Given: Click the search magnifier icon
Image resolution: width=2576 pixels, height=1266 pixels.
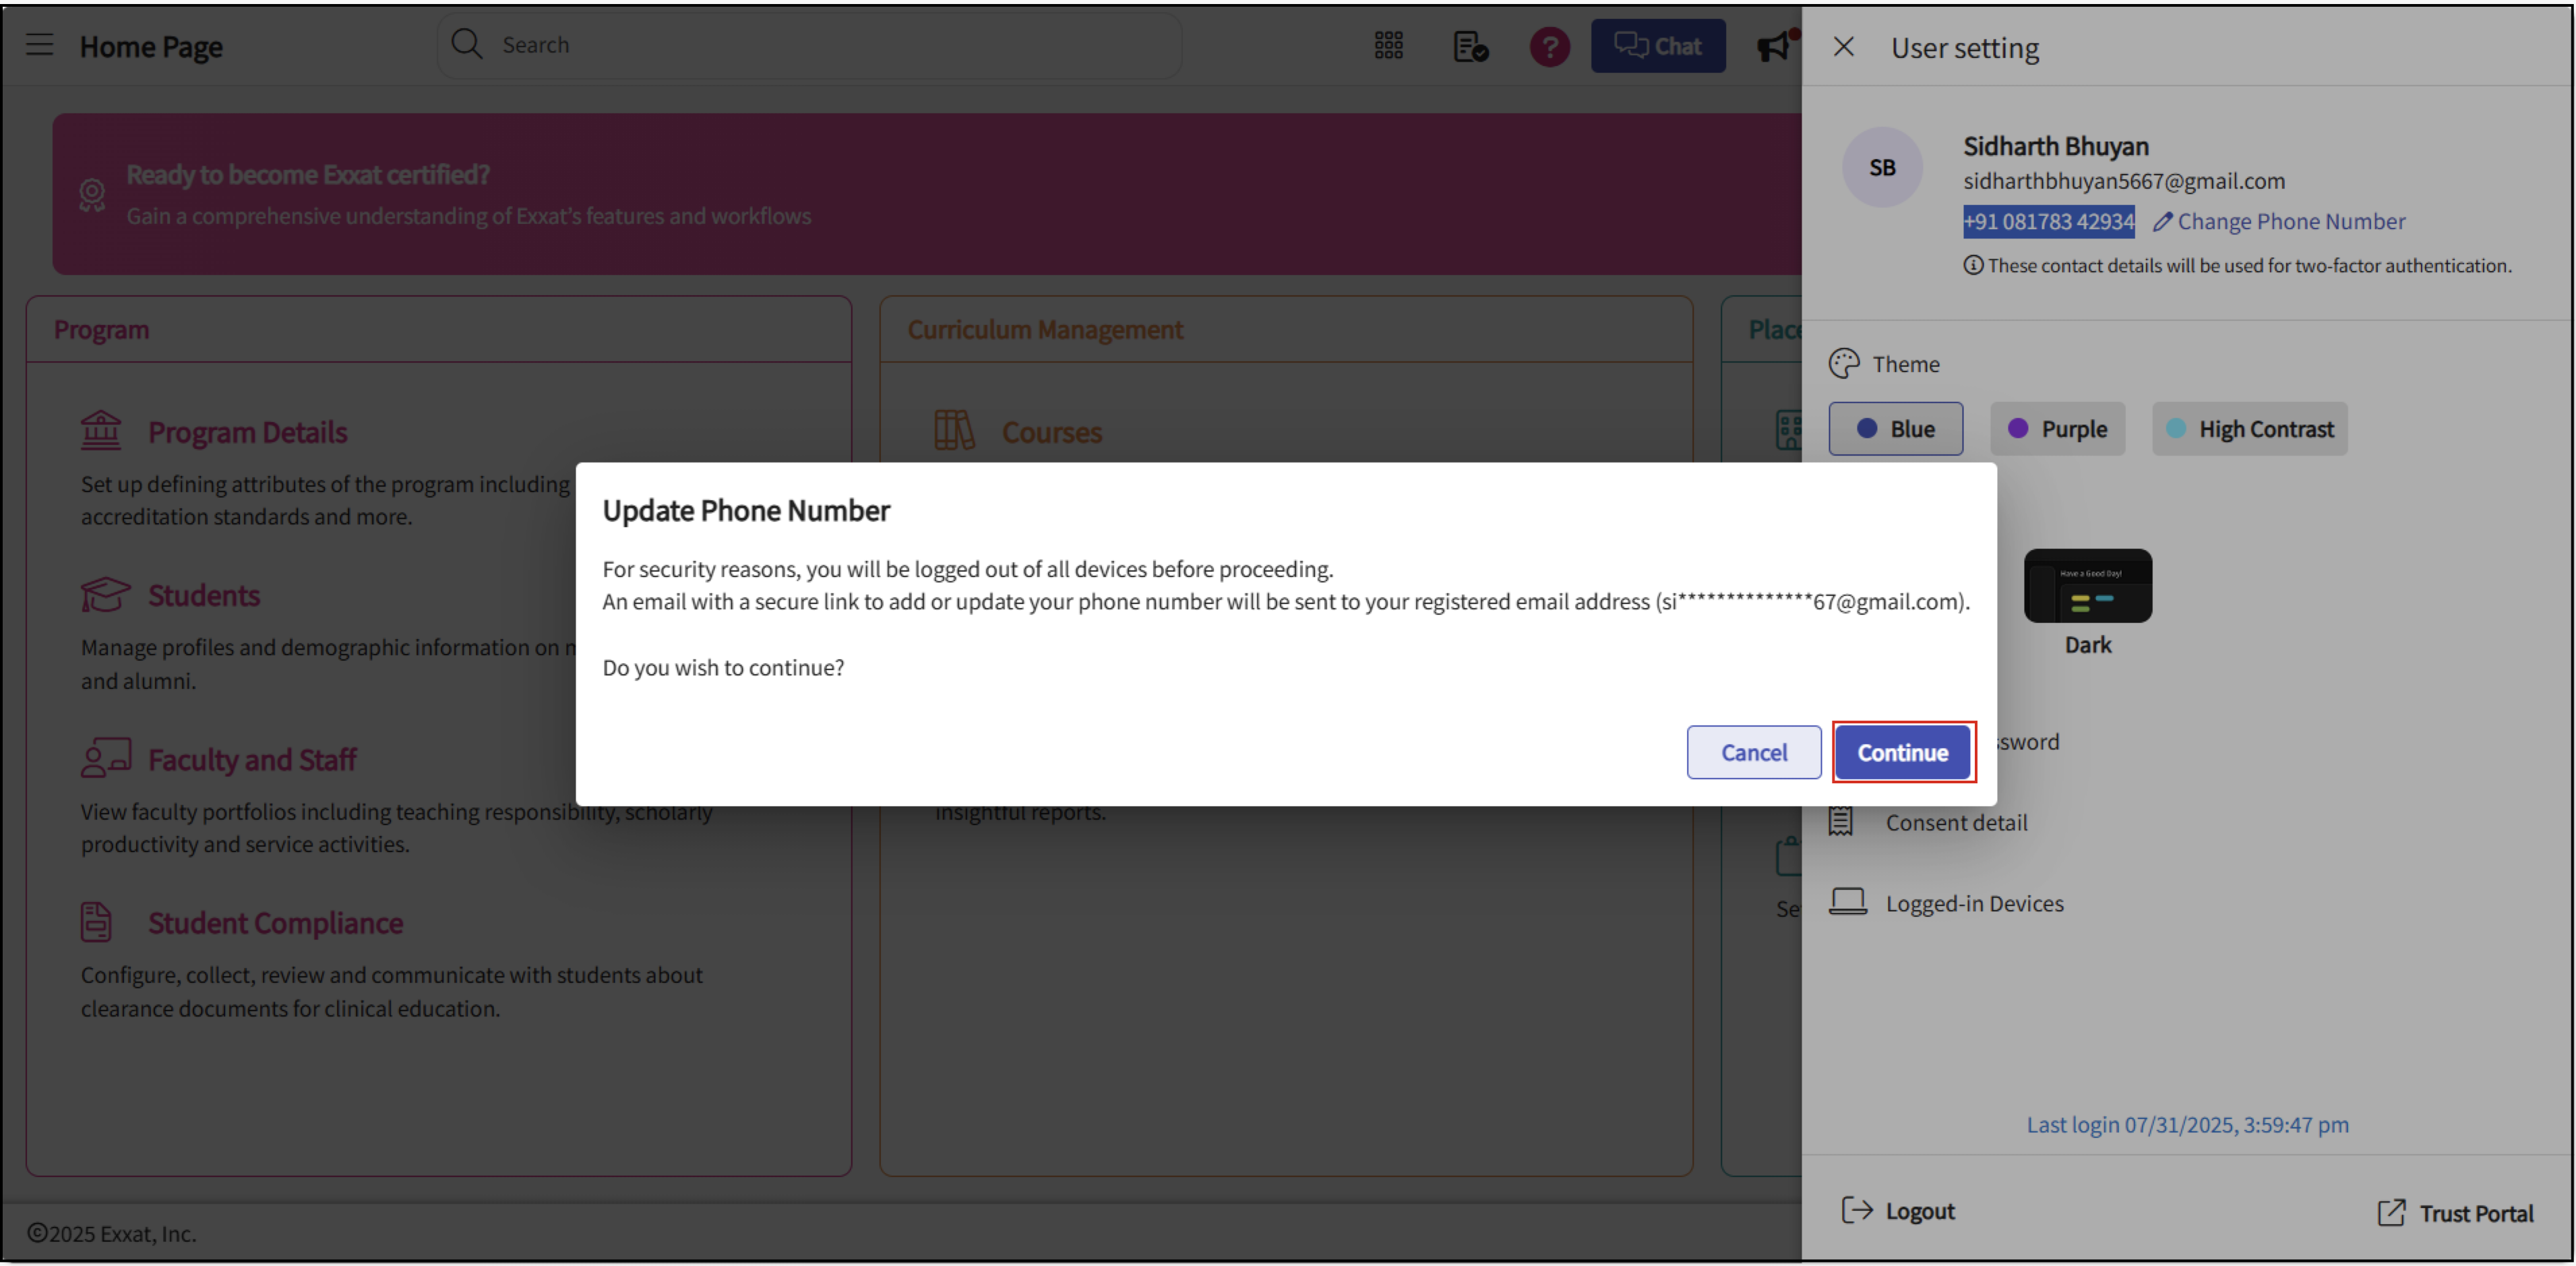Looking at the screenshot, I should [x=466, y=44].
